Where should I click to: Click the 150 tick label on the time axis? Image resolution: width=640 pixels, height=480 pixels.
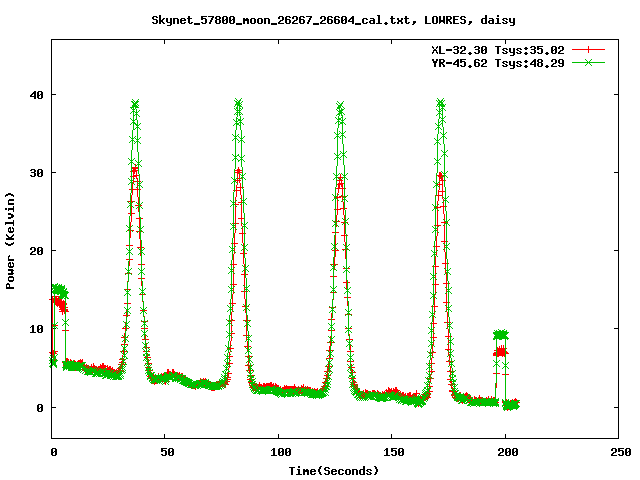[393, 452]
